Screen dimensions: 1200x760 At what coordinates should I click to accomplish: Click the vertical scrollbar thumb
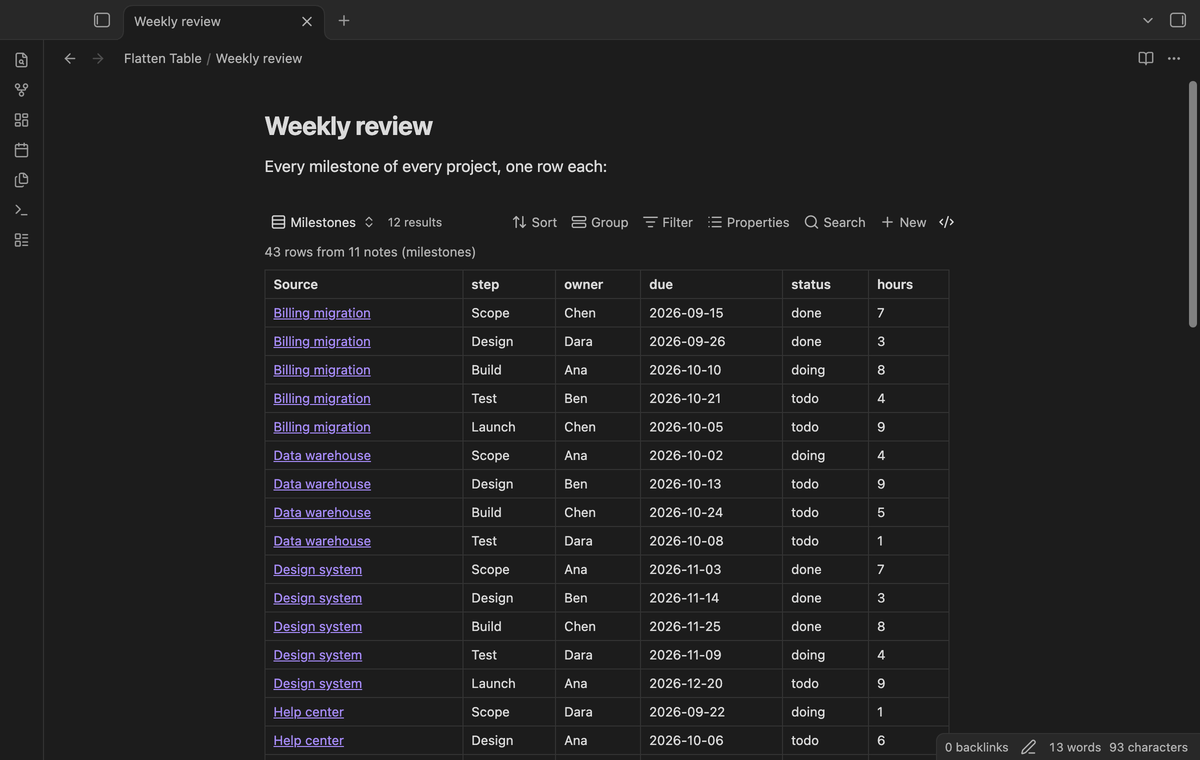click(x=1192, y=204)
